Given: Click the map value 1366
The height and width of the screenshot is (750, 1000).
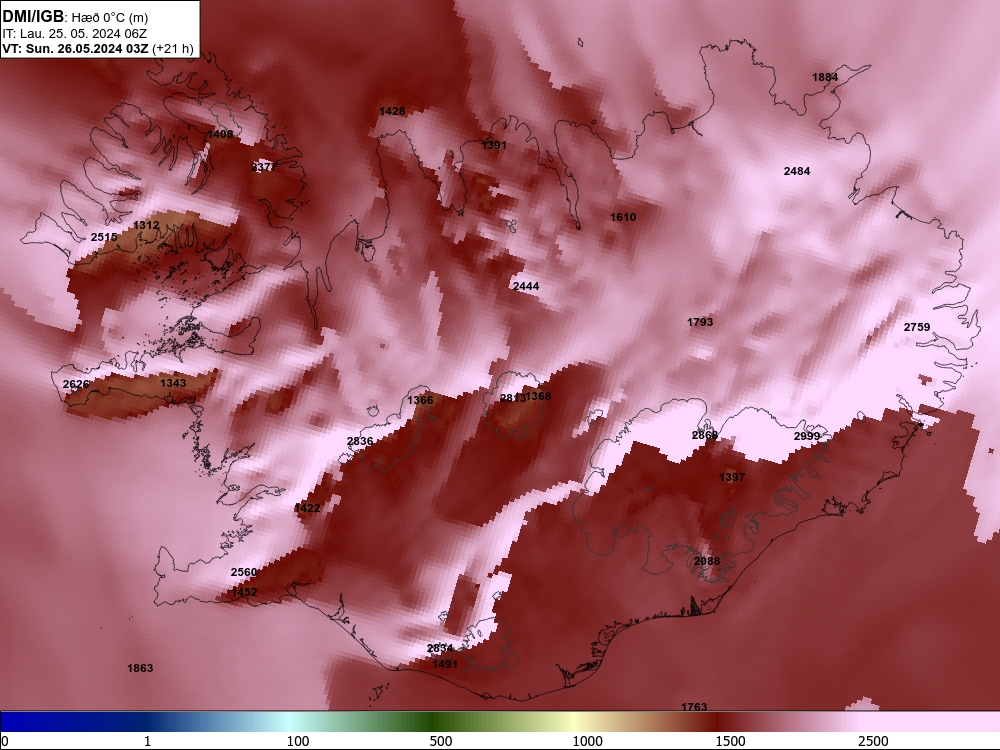Looking at the screenshot, I should 420,400.
